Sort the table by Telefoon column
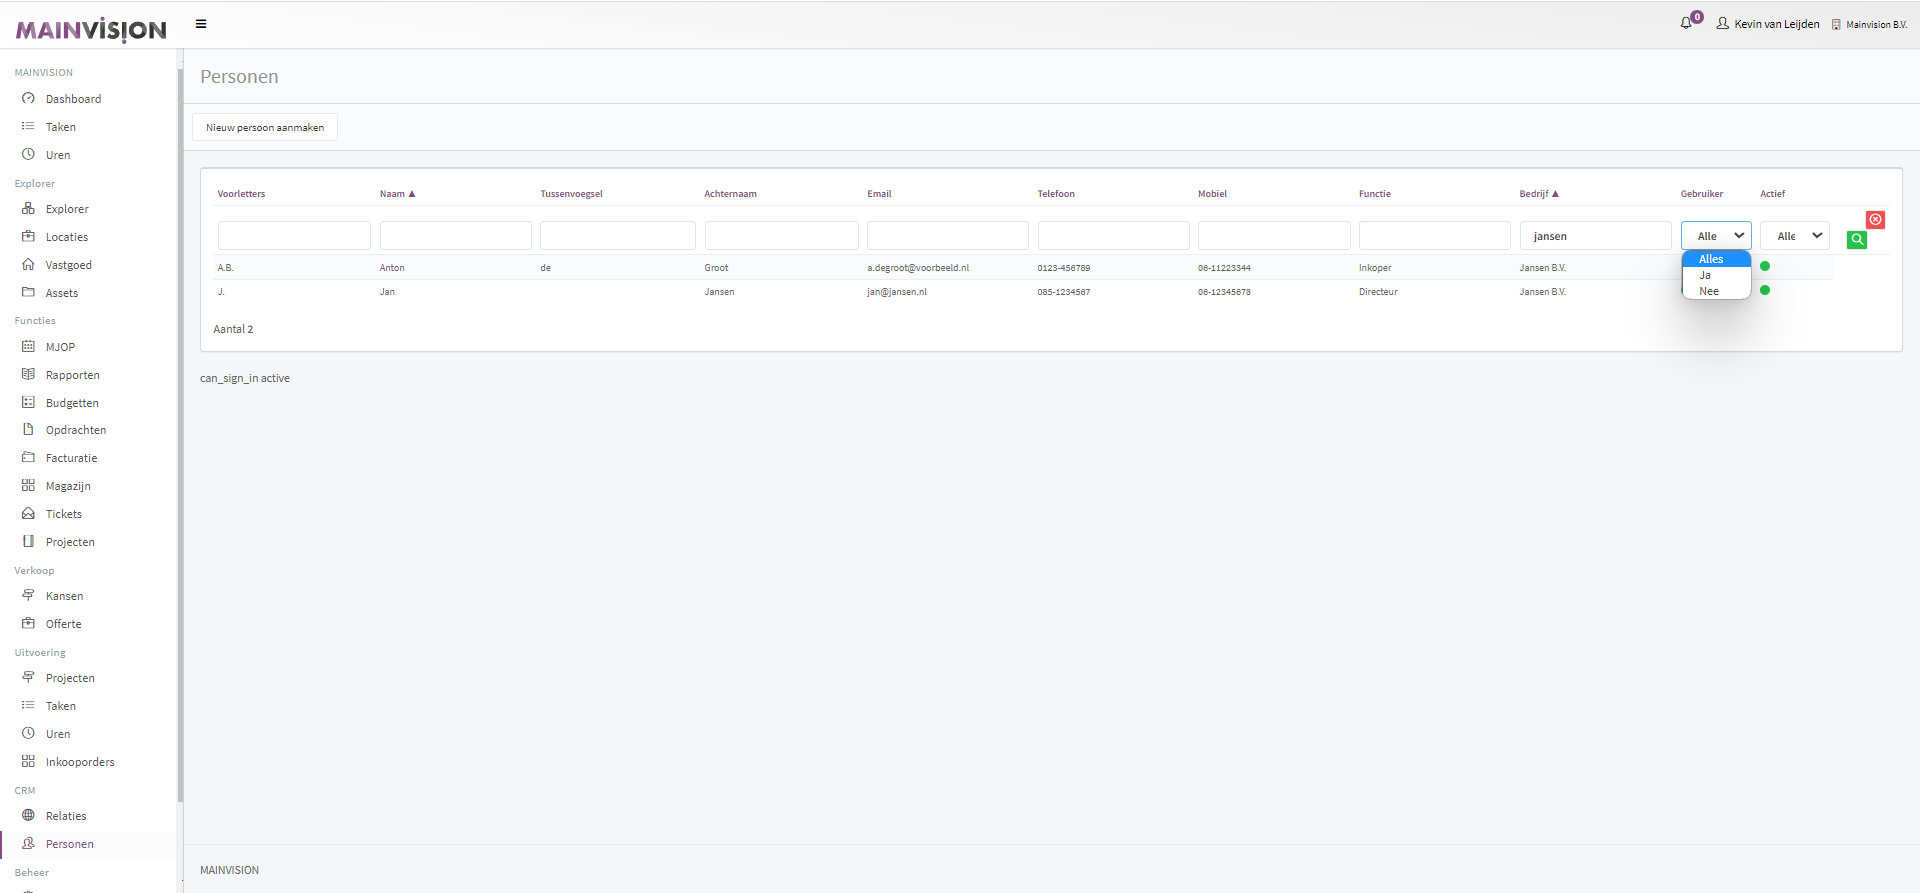Screen dimensions: 1920x893 tap(1056, 194)
